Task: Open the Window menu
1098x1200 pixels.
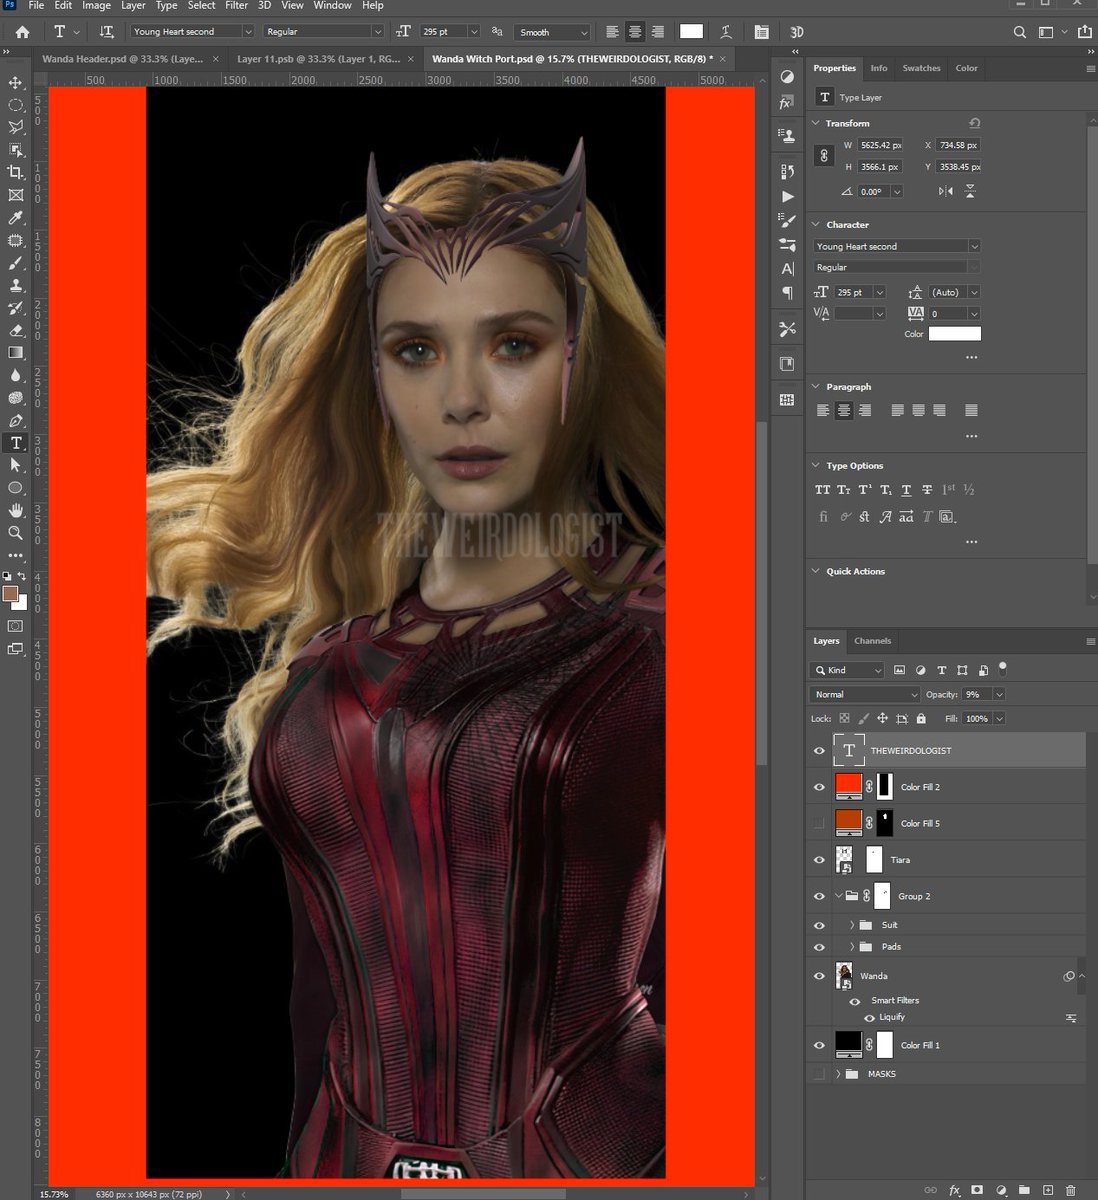Action: [x=332, y=6]
